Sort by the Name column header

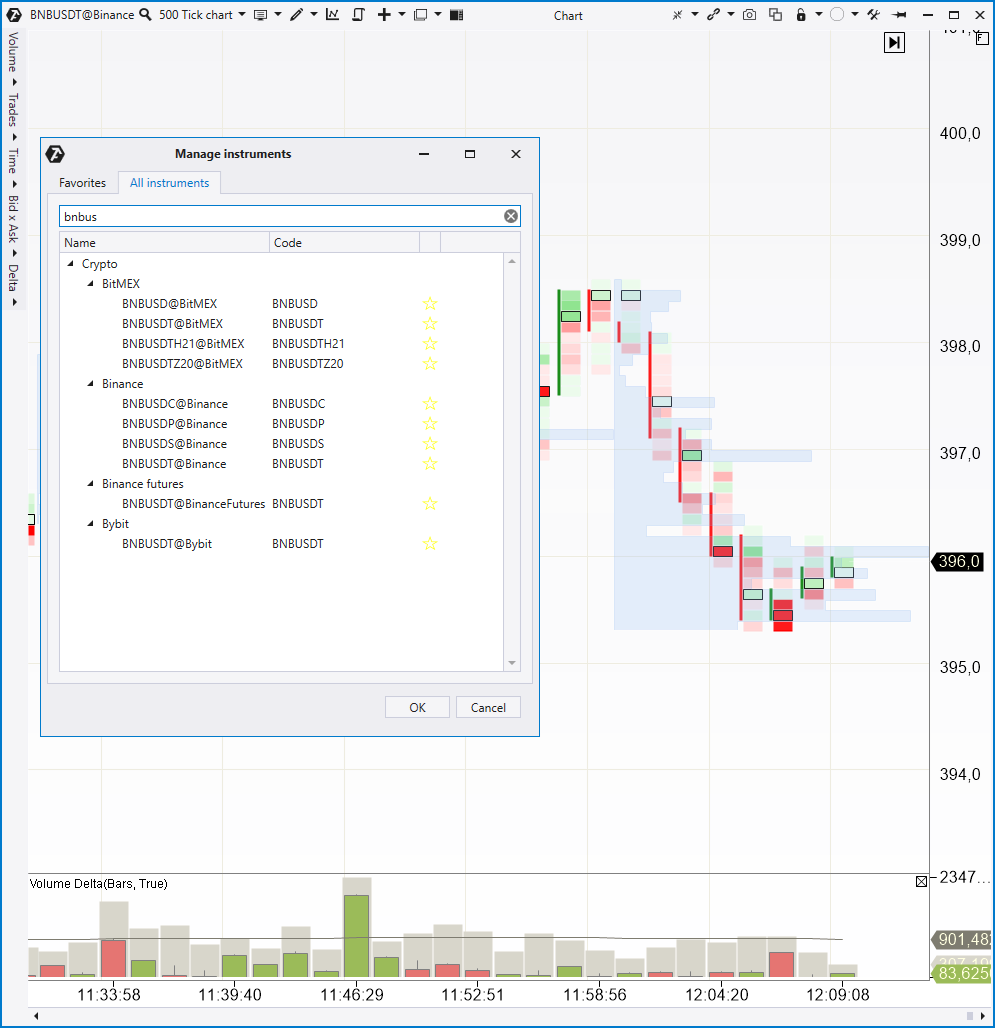(164, 243)
